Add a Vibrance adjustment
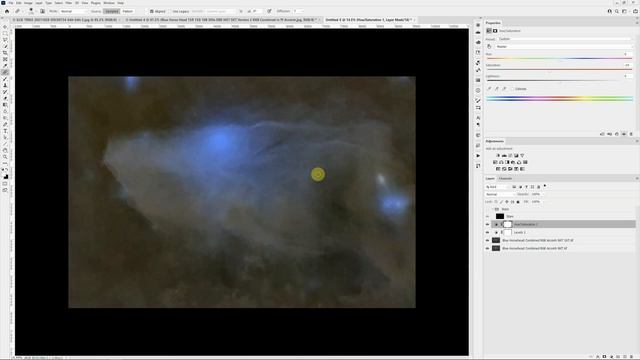Viewport: 640px width, 360px height. pos(522,156)
